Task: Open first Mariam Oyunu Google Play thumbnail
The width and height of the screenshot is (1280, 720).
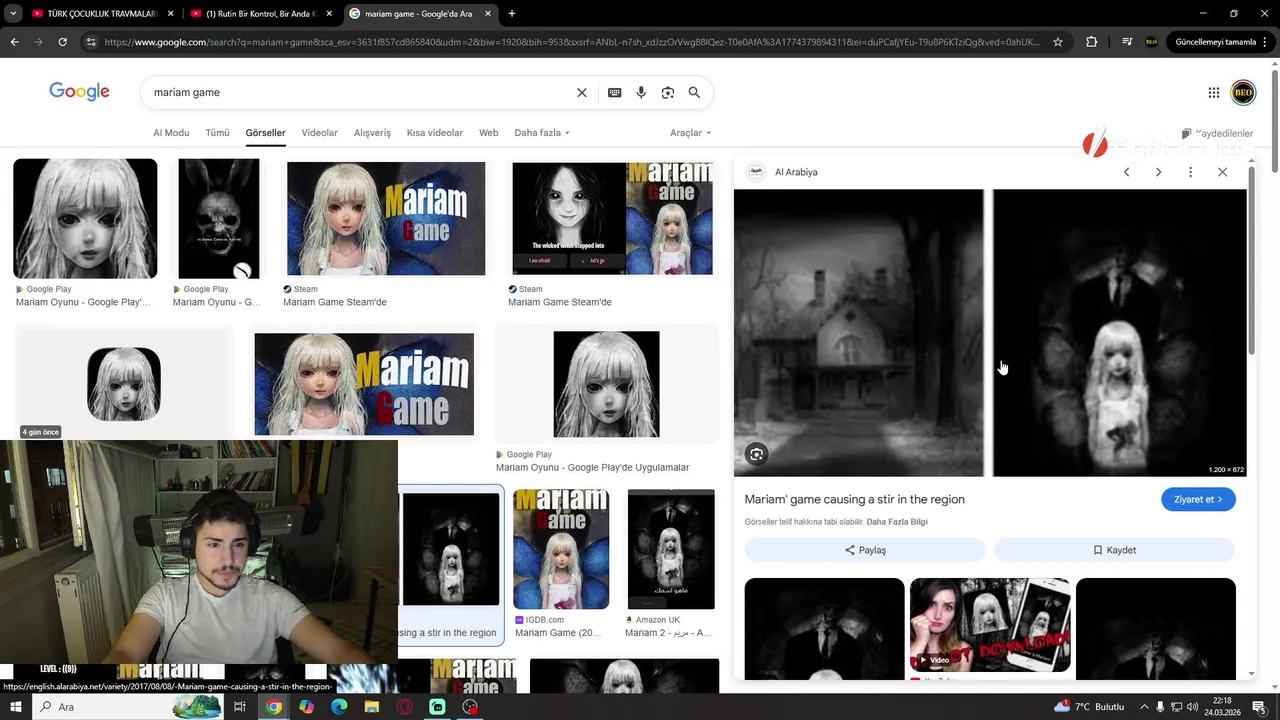Action: [85, 218]
